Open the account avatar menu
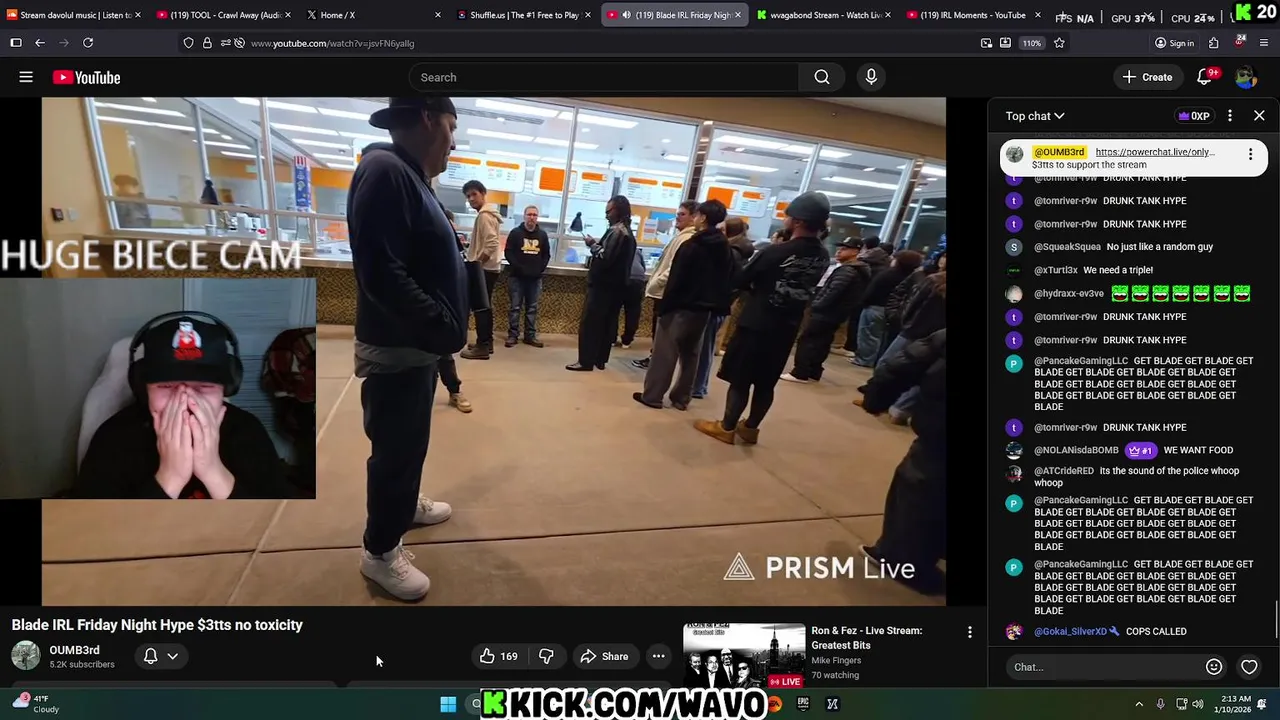Viewport: 1280px width, 720px height. tap(1246, 77)
